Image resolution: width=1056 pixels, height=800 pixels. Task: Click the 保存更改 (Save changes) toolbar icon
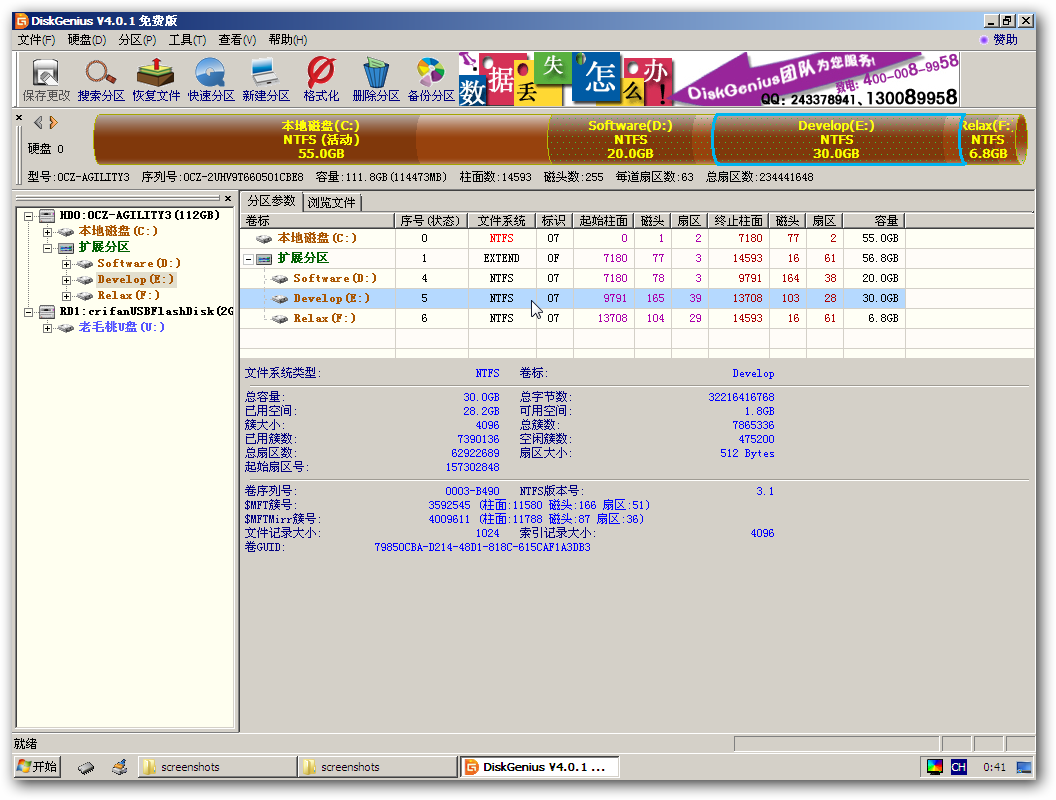(46, 79)
